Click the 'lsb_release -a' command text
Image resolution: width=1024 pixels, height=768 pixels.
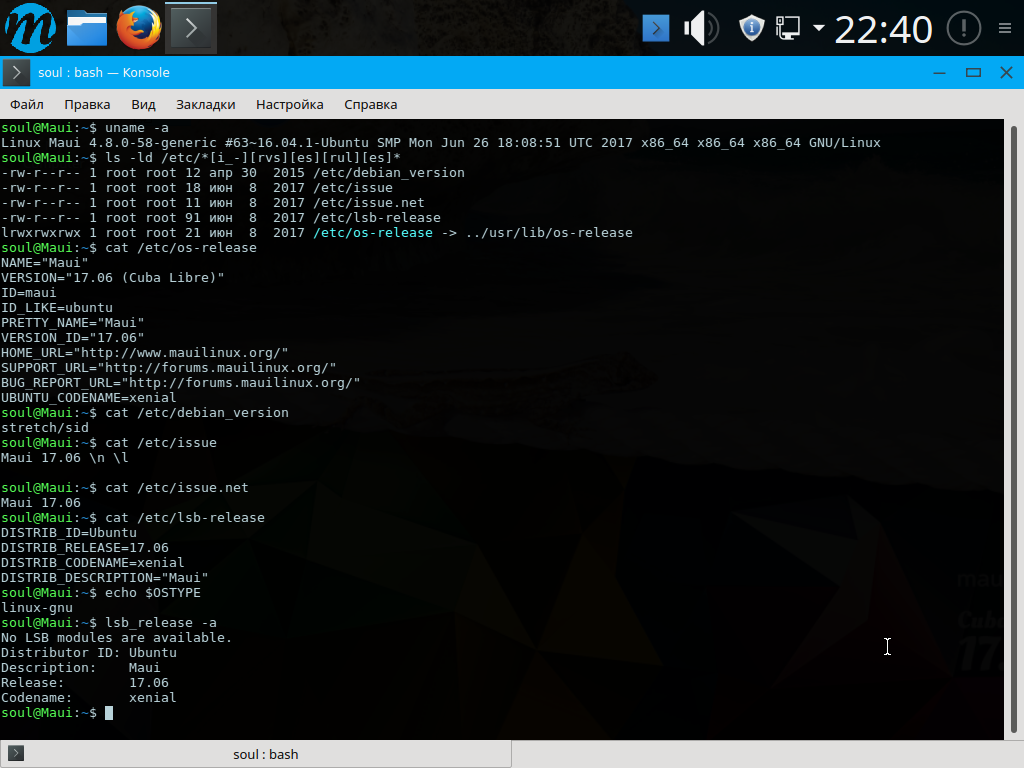(x=161, y=623)
